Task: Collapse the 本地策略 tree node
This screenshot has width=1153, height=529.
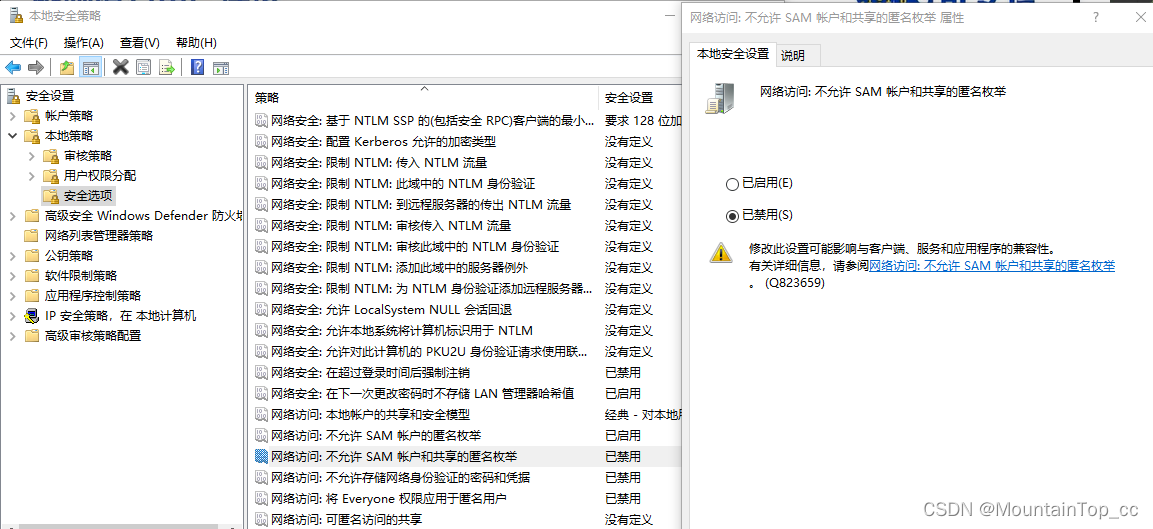Action: (x=13, y=135)
